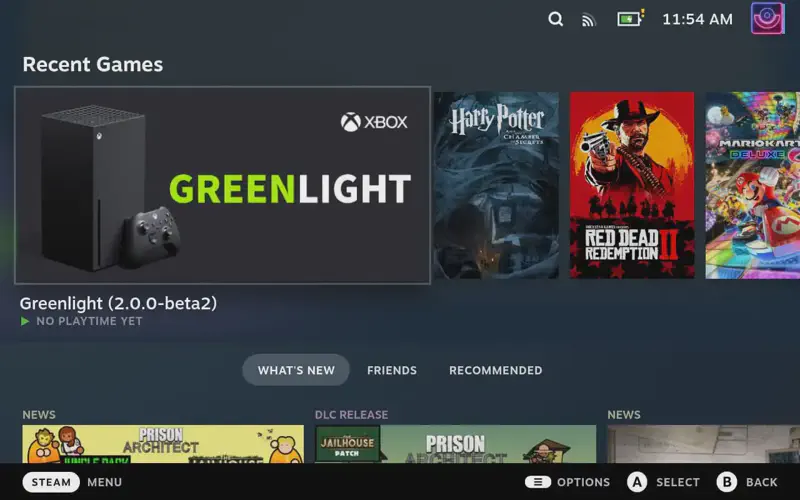The width and height of the screenshot is (800, 500).
Task: Click the clock showing 11:54 AM
Action: tap(697, 19)
